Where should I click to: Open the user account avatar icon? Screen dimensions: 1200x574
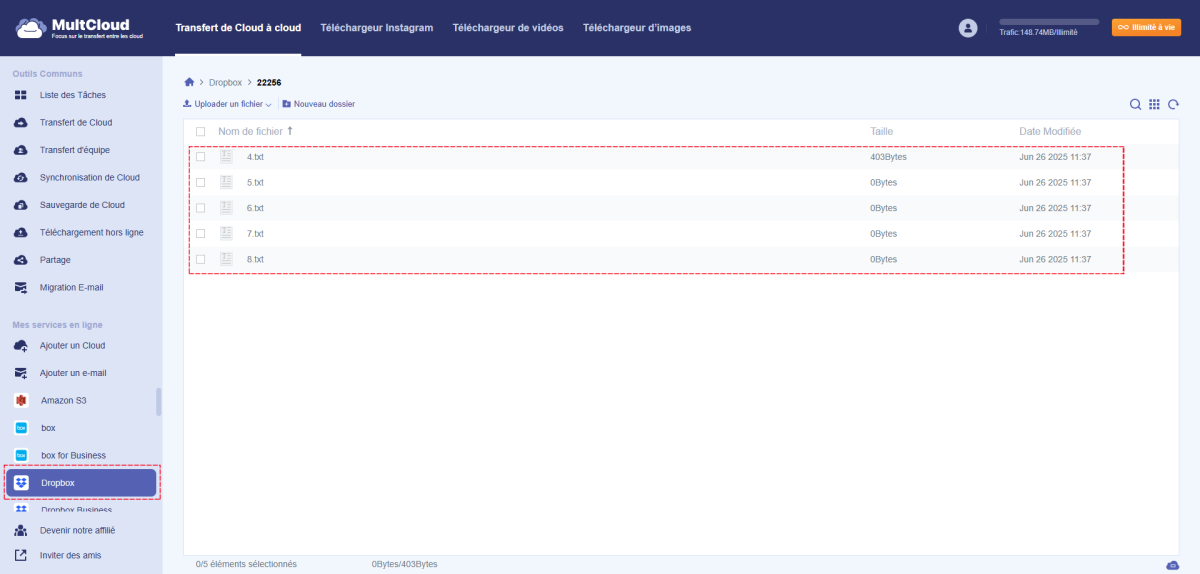tap(967, 28)
